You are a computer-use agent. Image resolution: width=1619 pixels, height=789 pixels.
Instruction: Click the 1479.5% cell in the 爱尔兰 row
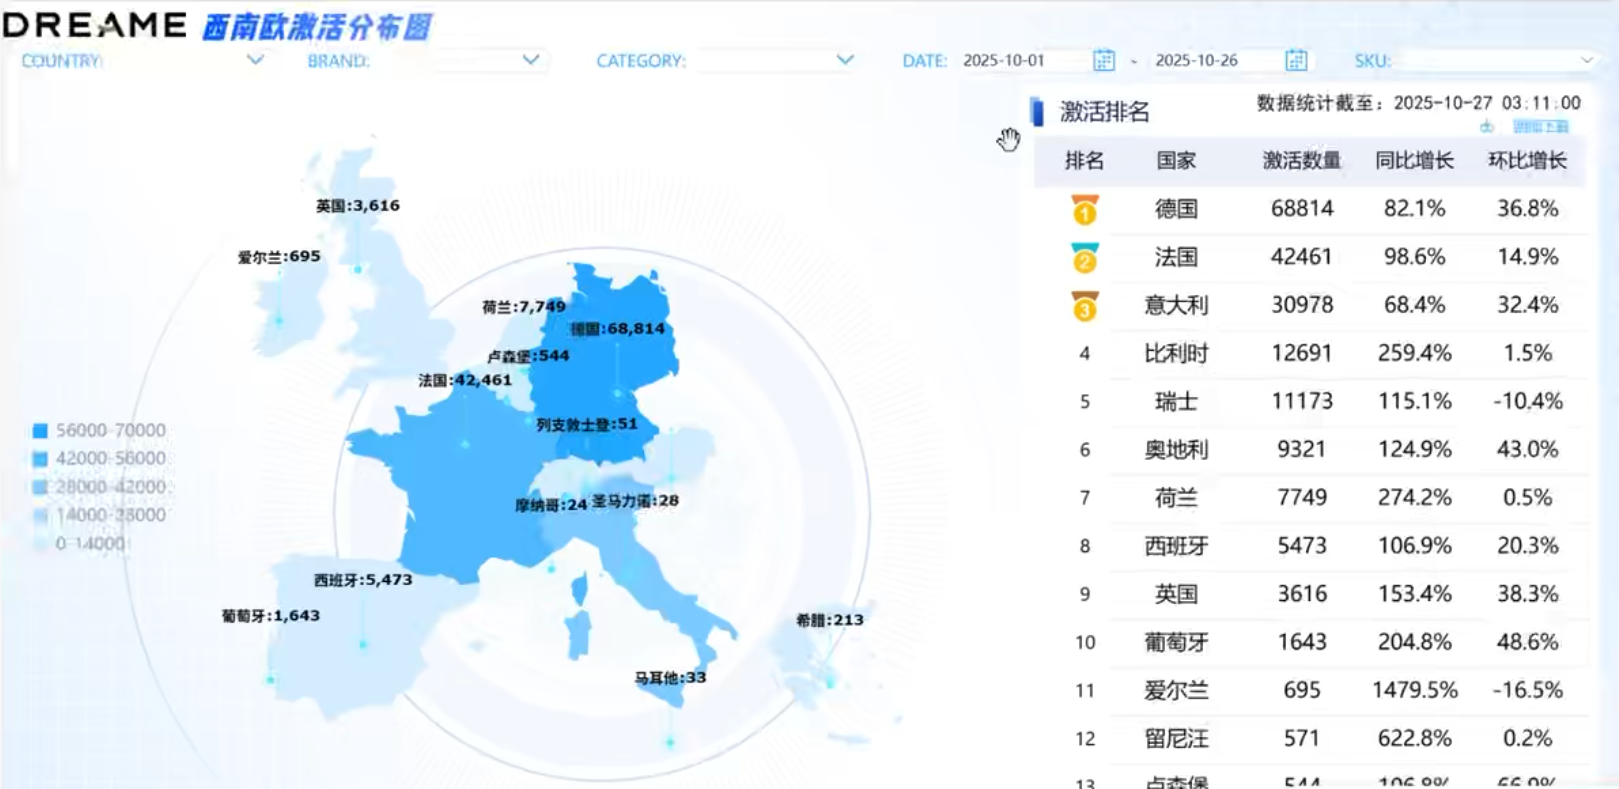[1414, 690]
